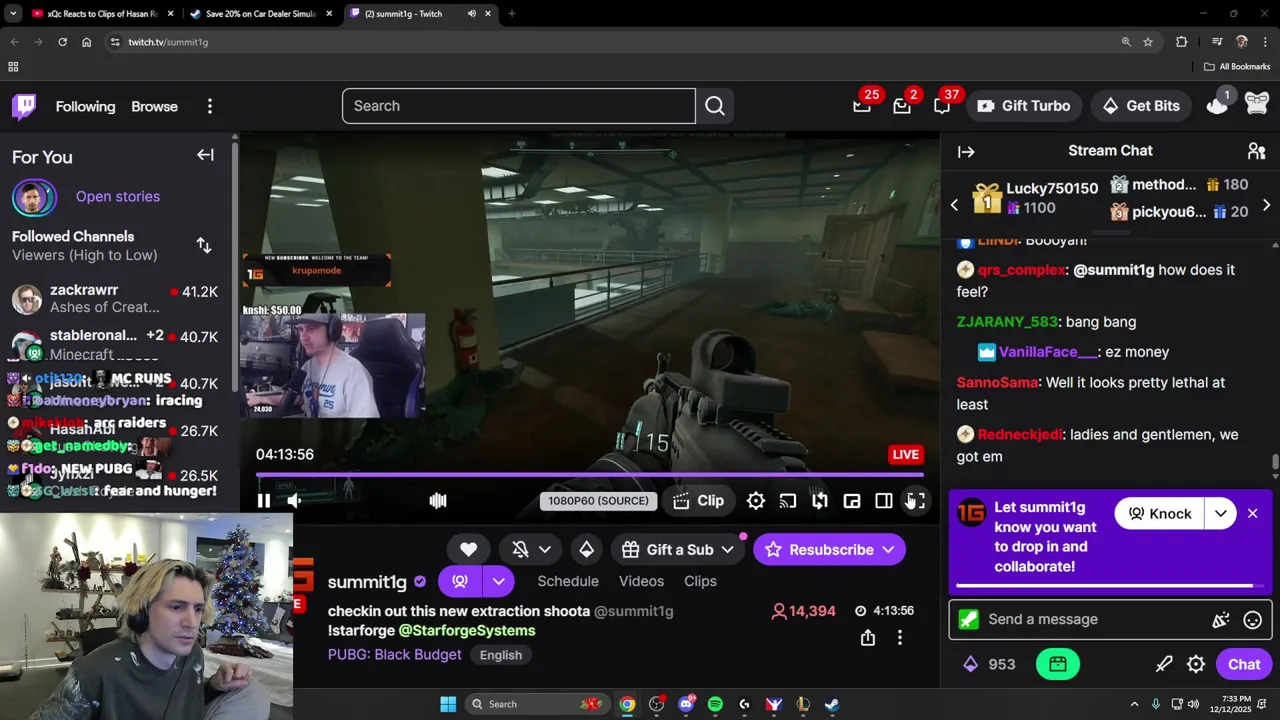Mute the stream volume speaker icon
Screen dimensions: 1280x720
point(293,501)
